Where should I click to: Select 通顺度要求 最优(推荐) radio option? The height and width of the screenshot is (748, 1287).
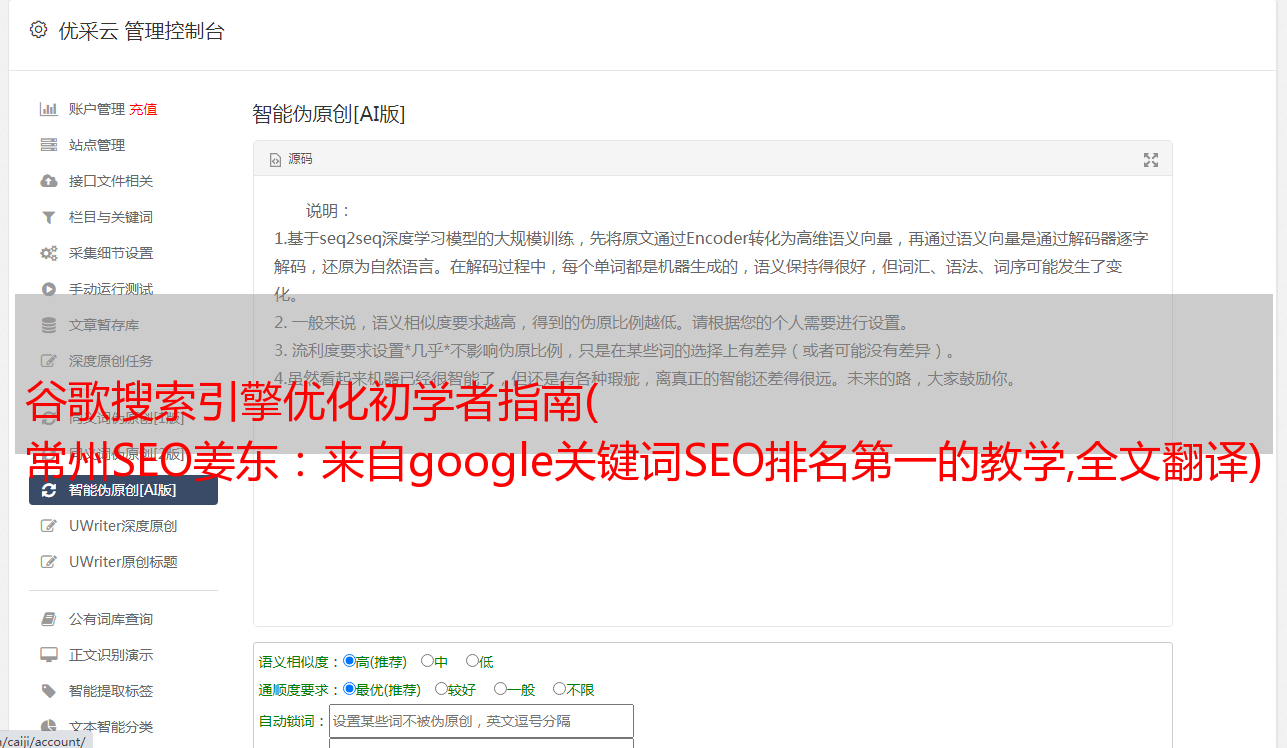tap(349, 689)
